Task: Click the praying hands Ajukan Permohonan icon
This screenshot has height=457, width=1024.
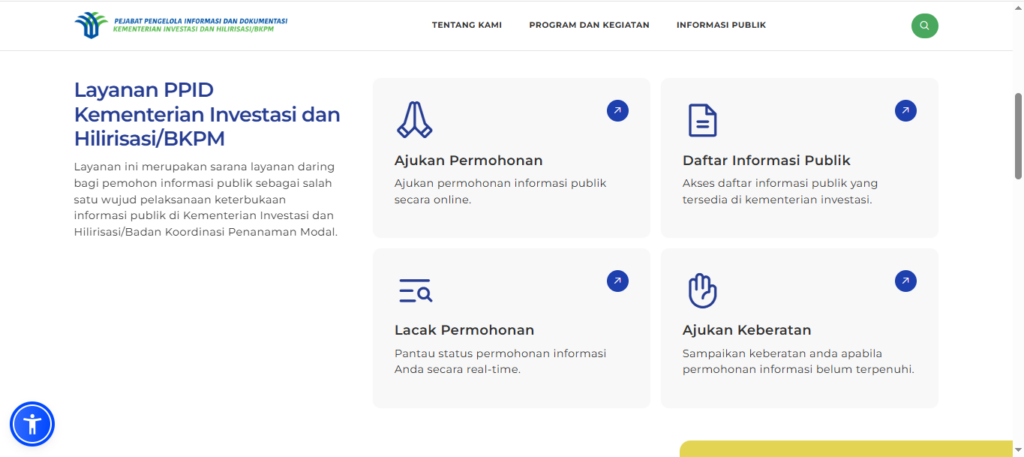Action: pos(413,119)
